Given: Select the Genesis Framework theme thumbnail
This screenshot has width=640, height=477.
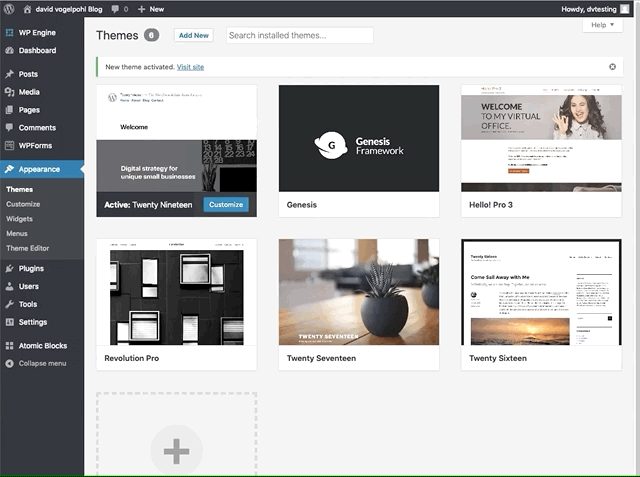Looking at the screenshot, I should click(359, 138).
